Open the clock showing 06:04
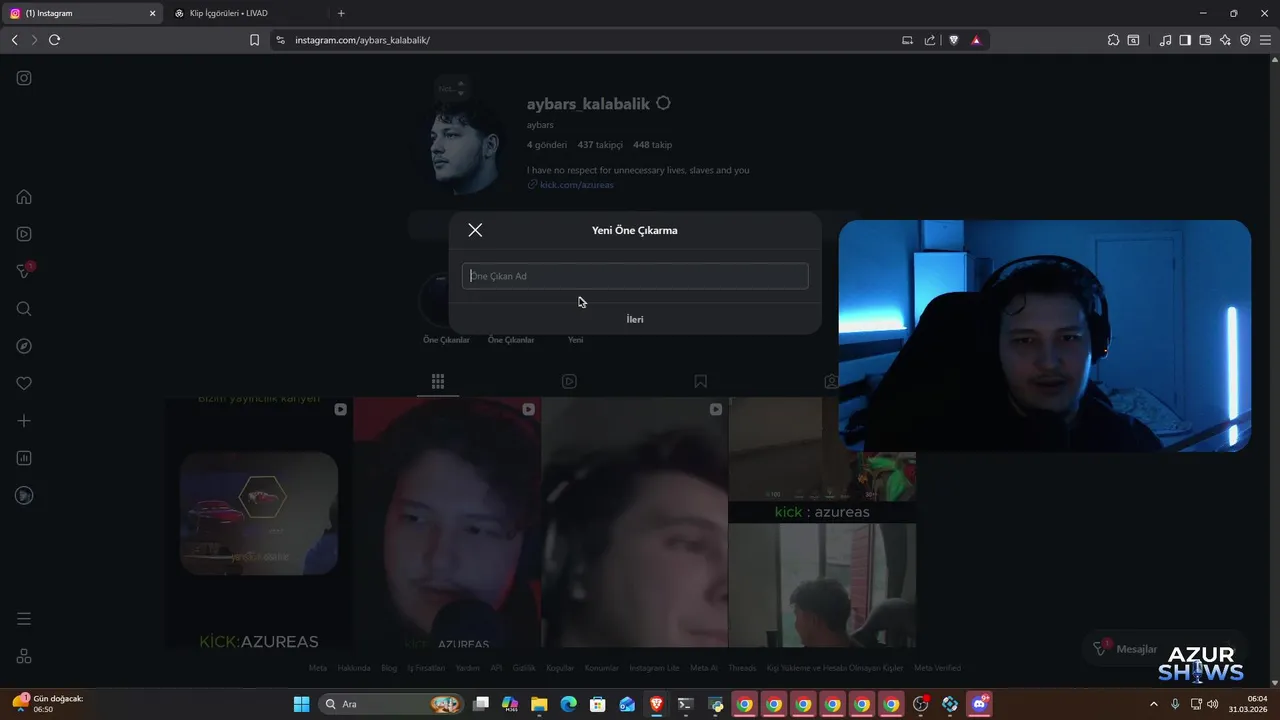Viewport: 1280px width, 720px height. pos(1248,704)
